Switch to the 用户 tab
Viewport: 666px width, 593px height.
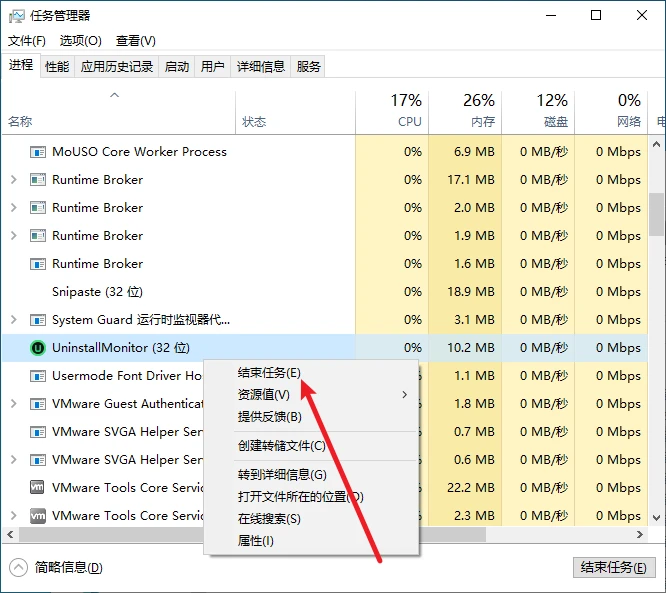[x=212, y=67]
